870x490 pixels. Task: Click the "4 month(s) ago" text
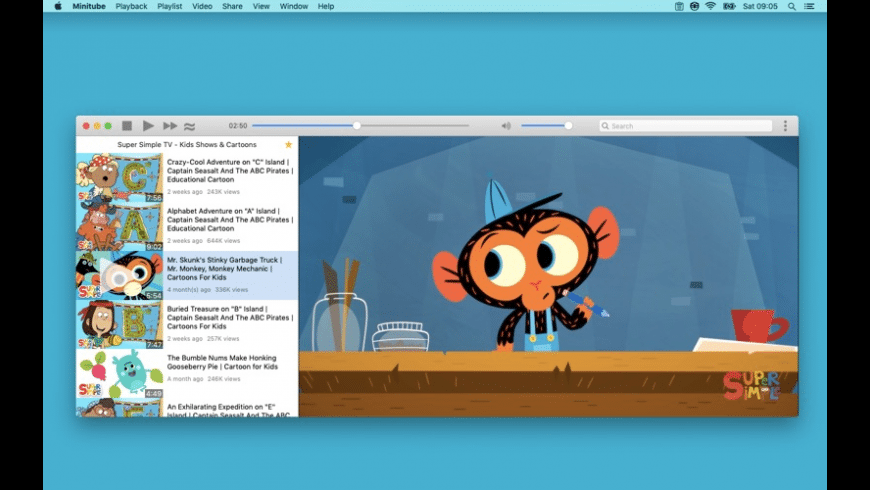(x=189, y=290)
